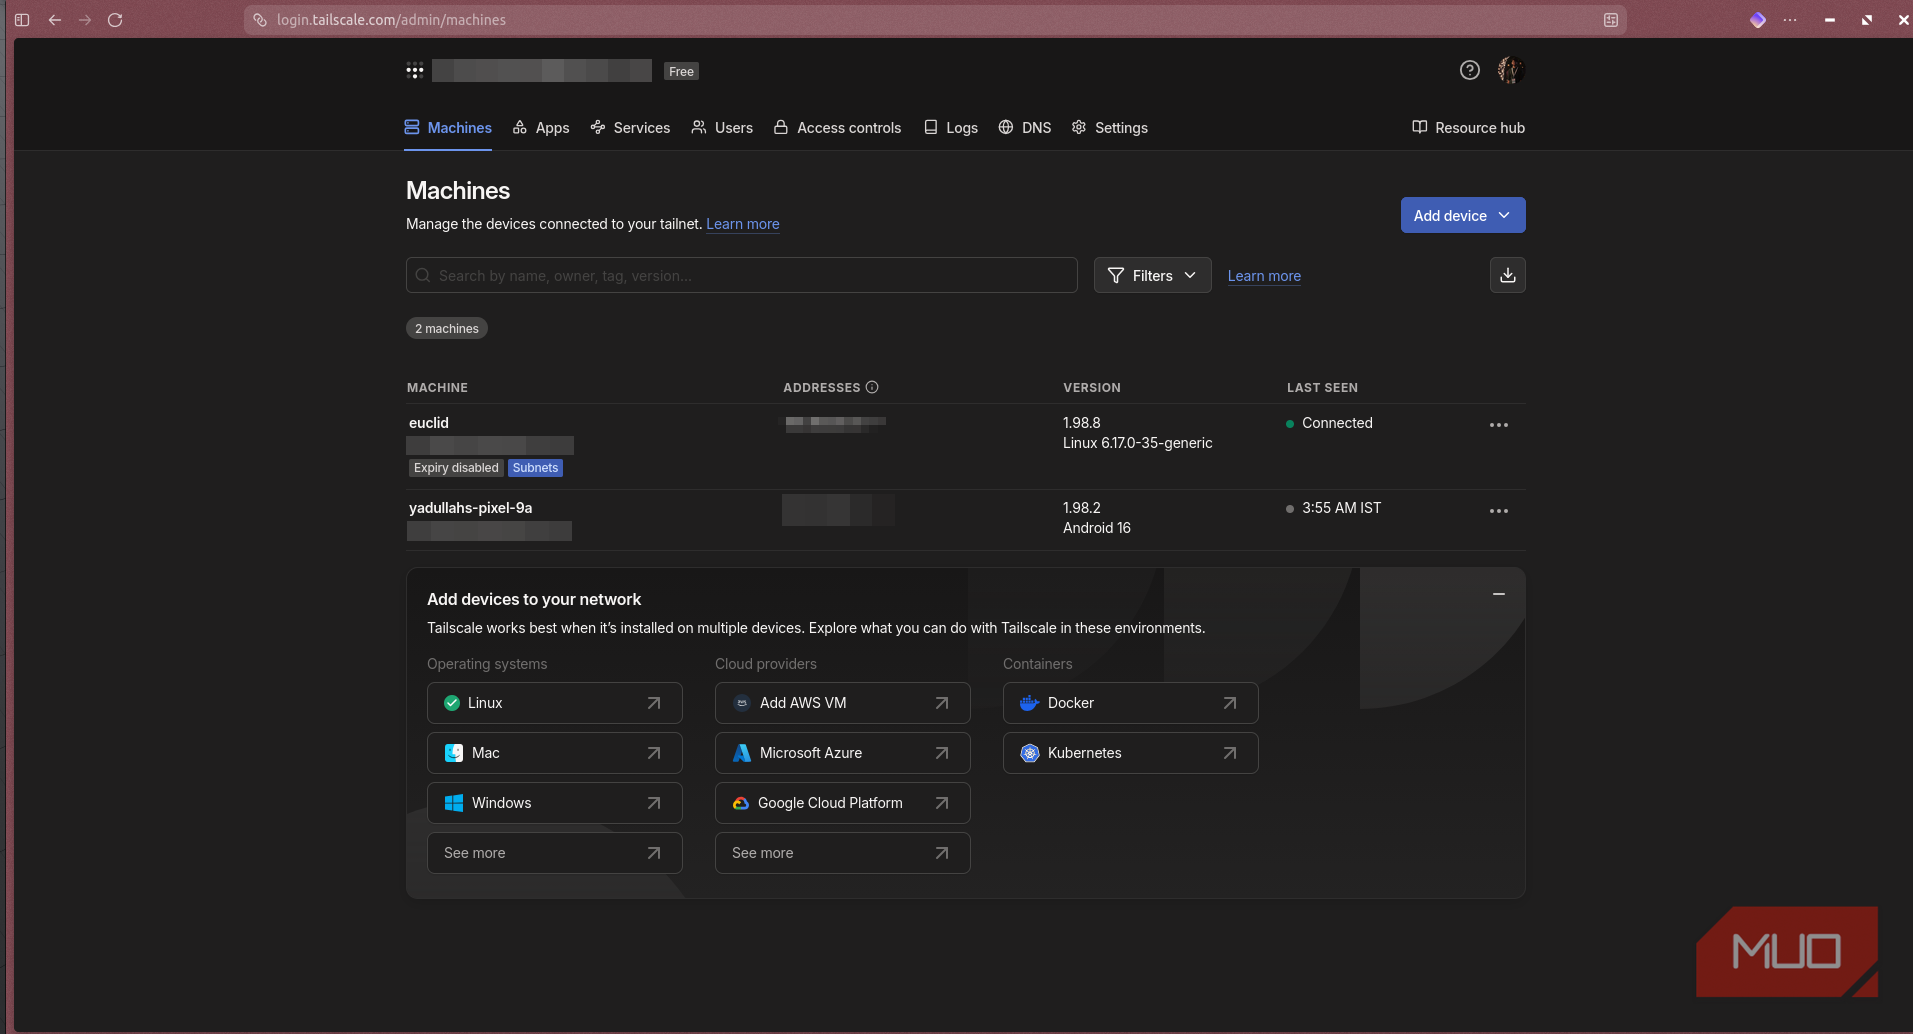Viewport: 1913px width, 1034px height.
Task: Collapse the Add devices to your network card
Action: tap(1498, 594)
